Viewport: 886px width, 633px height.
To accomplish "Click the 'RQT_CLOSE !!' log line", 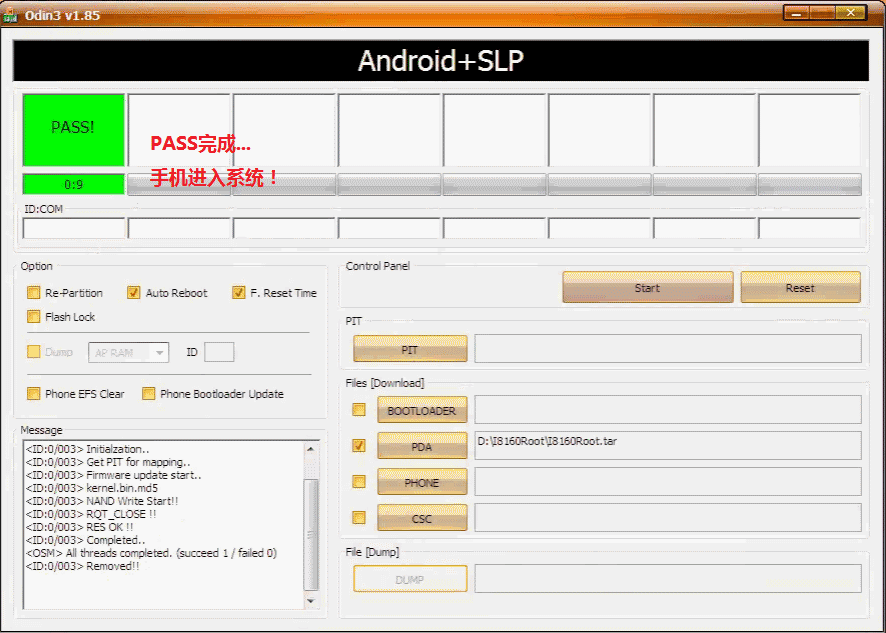I will pos(91,514).
